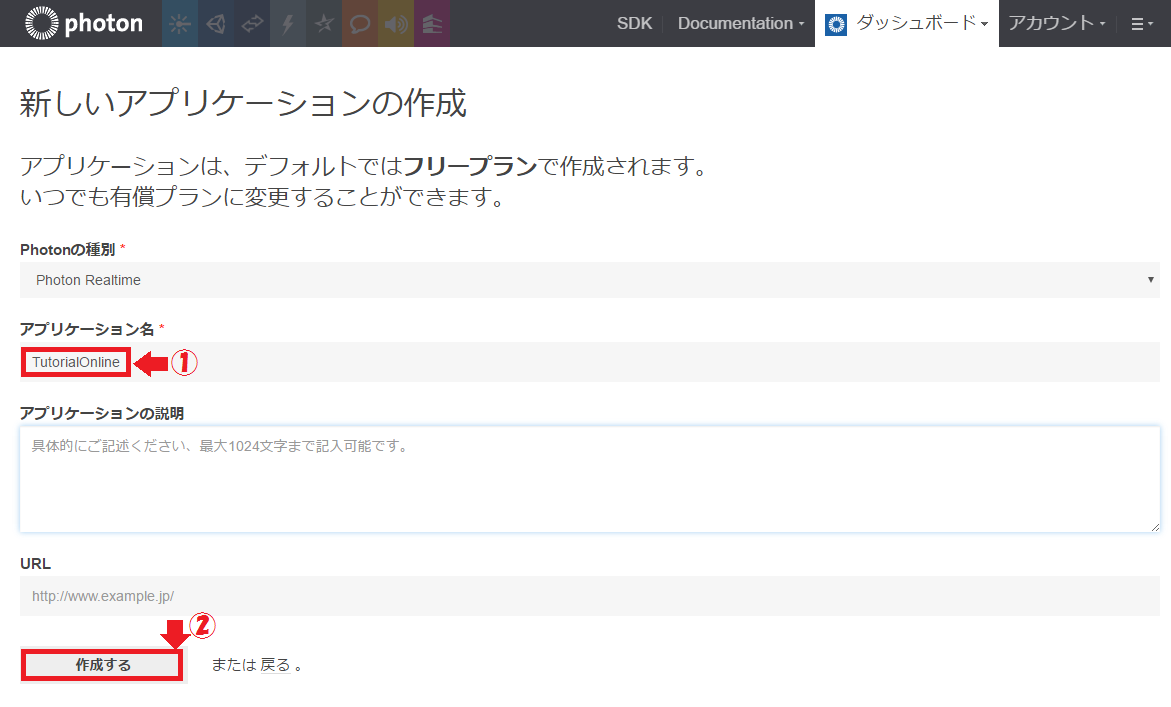Open the Unity-style cube product icon
Screen dimensions: 1171x707
[216, 24]
